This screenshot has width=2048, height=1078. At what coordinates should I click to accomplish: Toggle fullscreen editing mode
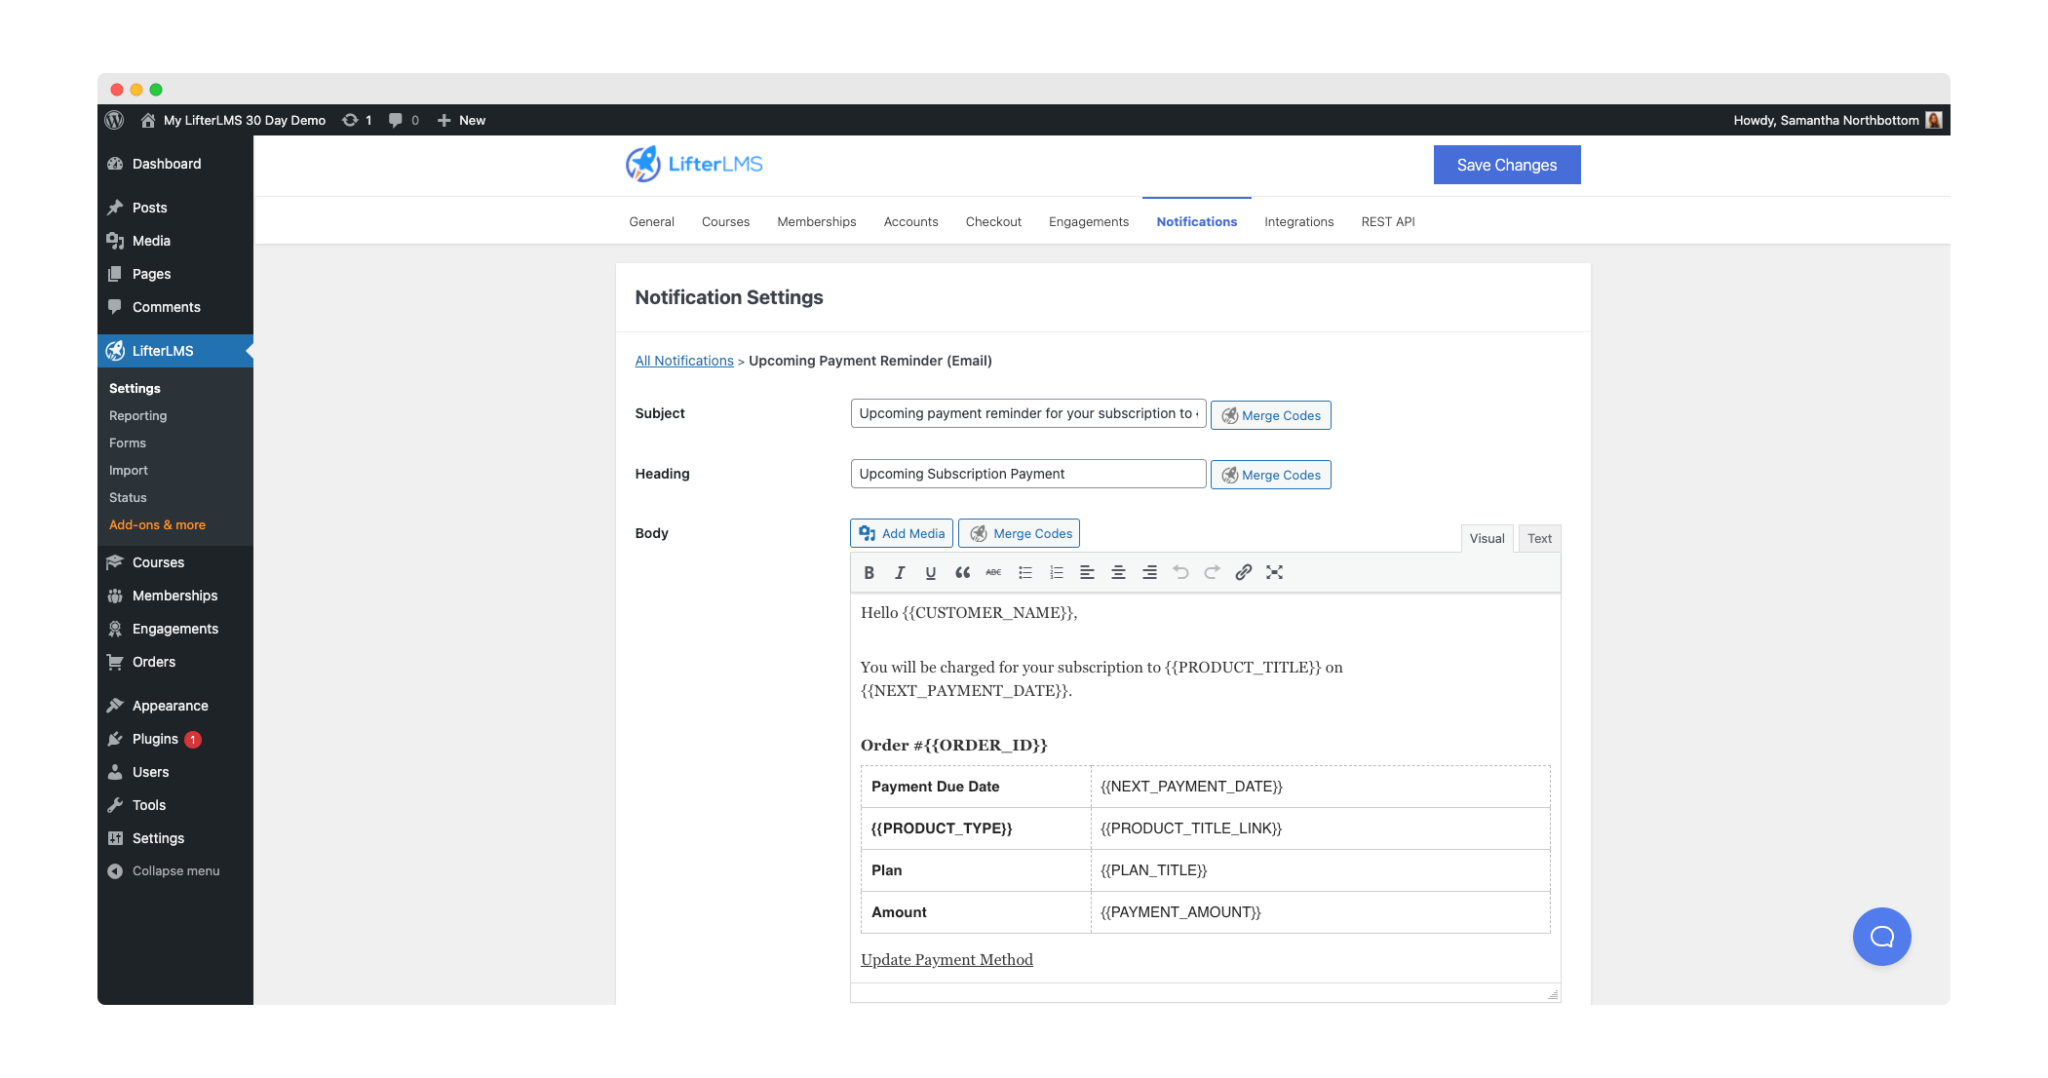1274,572
